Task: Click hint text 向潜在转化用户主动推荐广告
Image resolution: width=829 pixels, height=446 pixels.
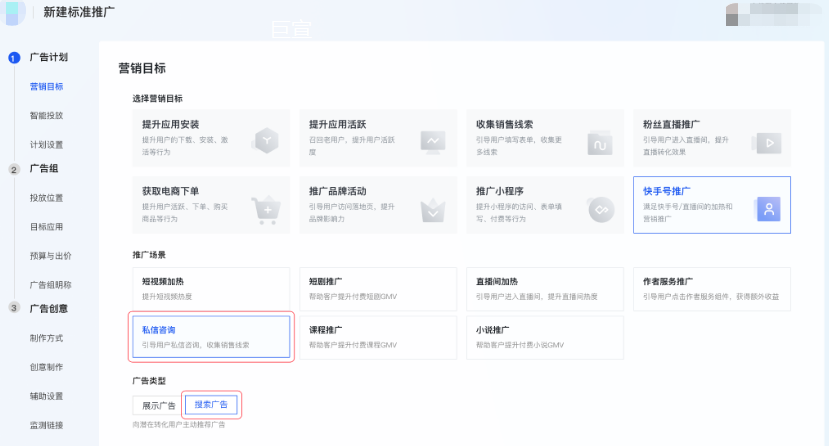Action: 179,425
